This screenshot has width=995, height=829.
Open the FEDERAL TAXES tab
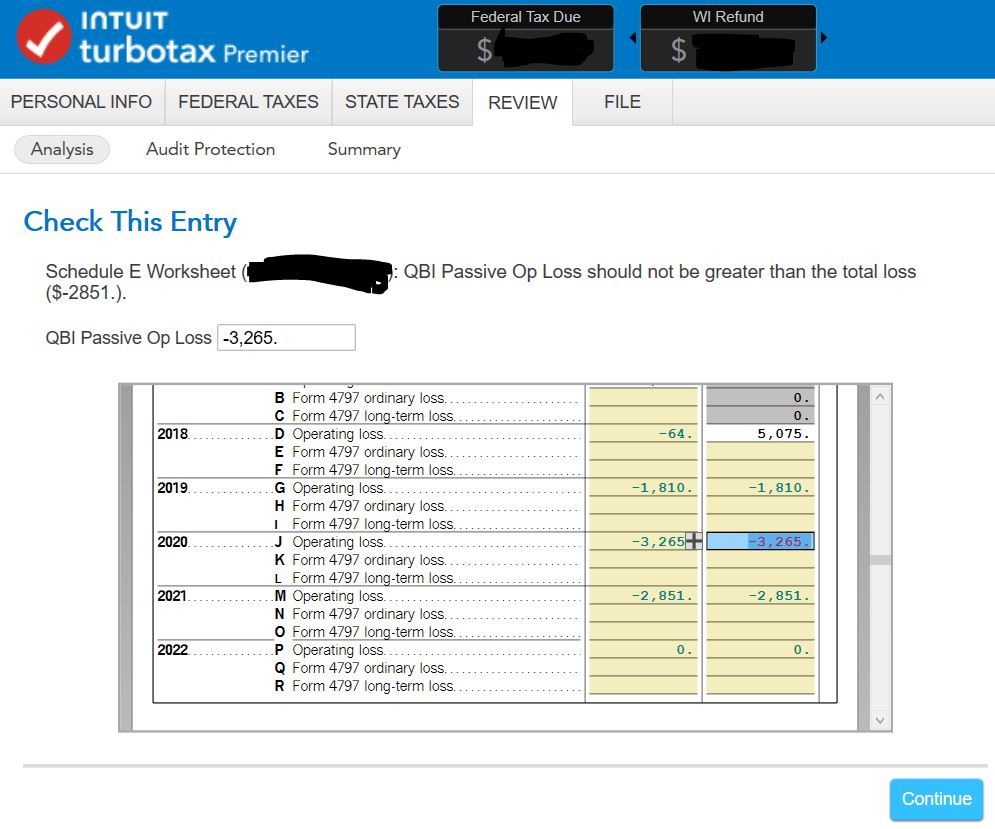click(x=248, y=102)
